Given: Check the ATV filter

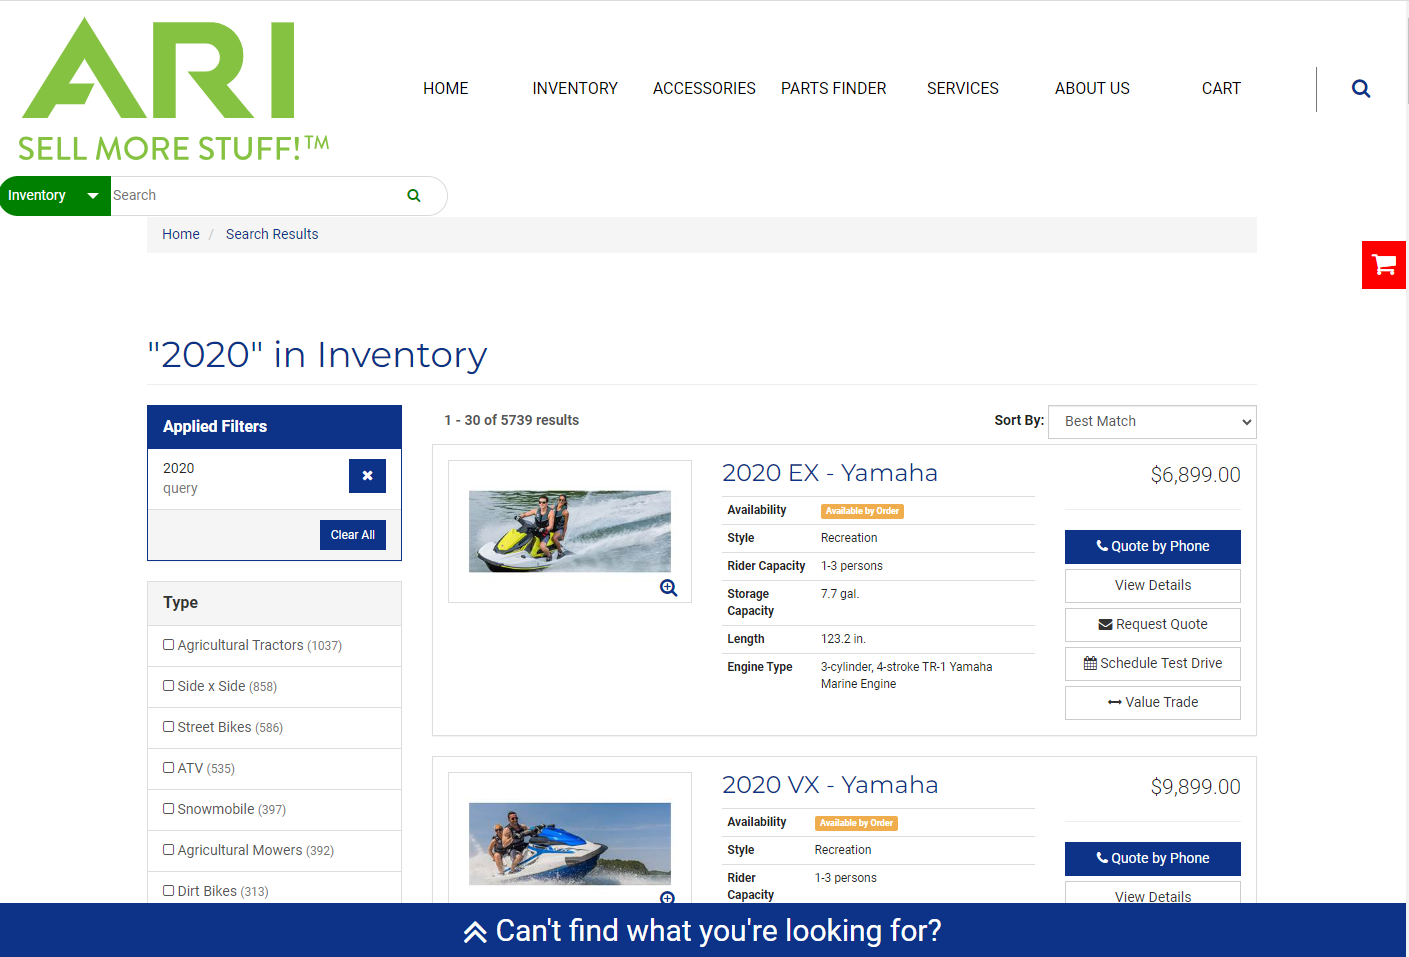Looking at the screenshot, I should pos(168,768).
